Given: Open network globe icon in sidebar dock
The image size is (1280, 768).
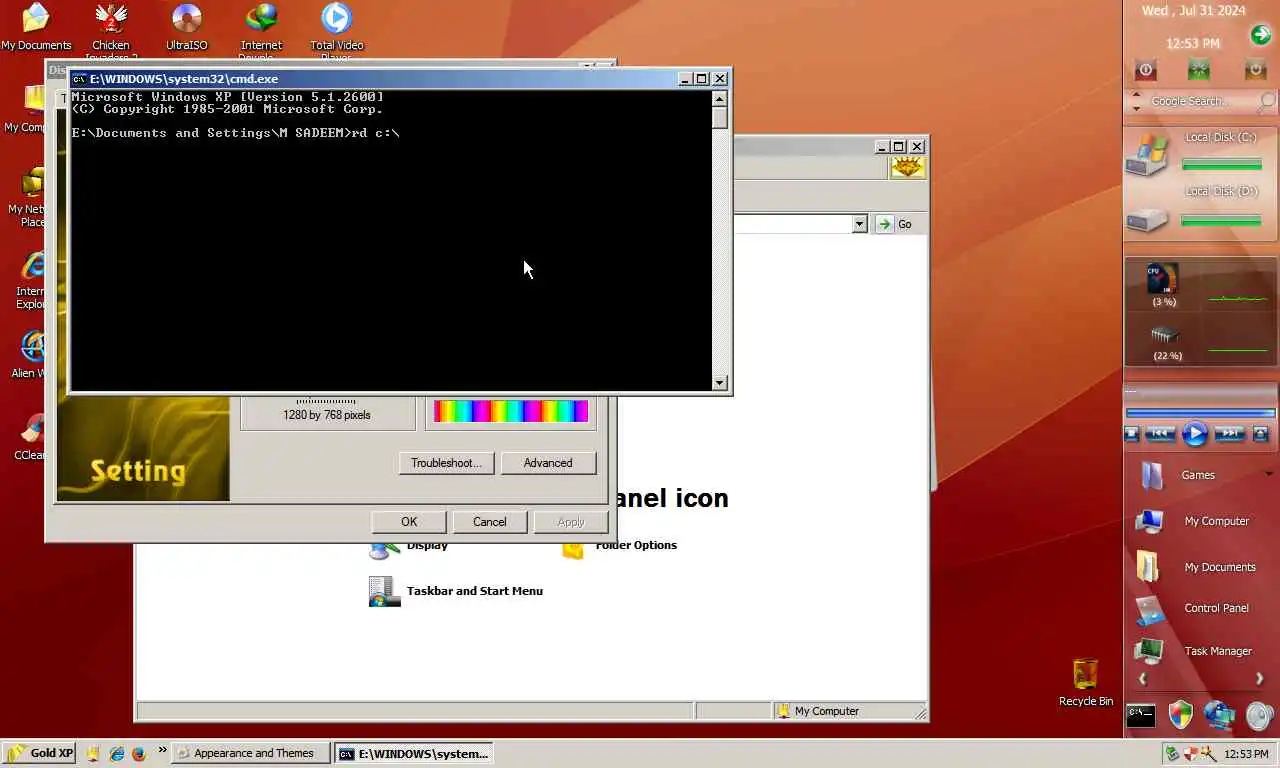Looking at the screenshot, I should click(1219, 715).
